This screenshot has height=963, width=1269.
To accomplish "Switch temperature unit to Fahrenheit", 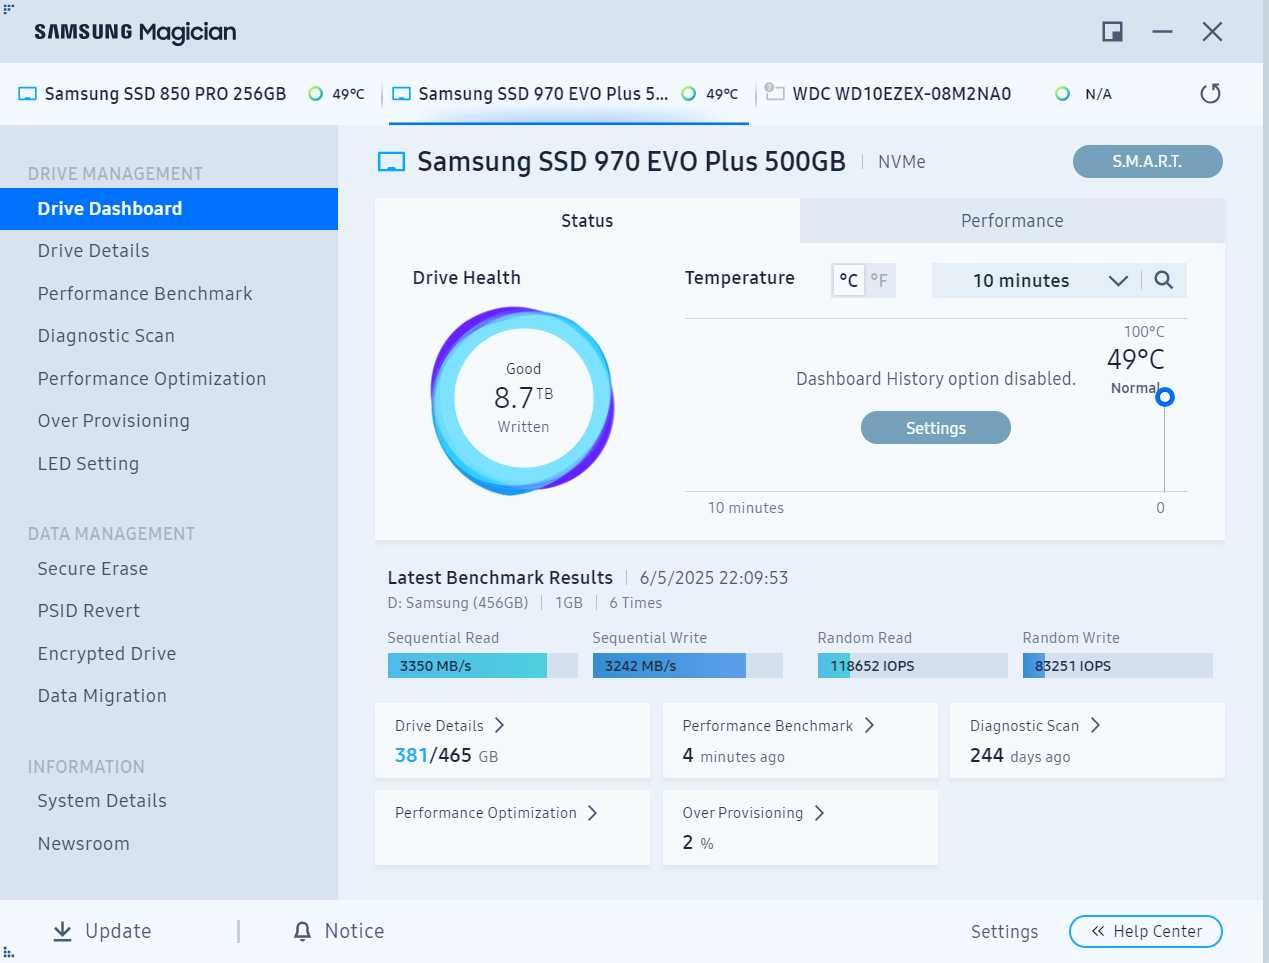I will click(879, 280).
